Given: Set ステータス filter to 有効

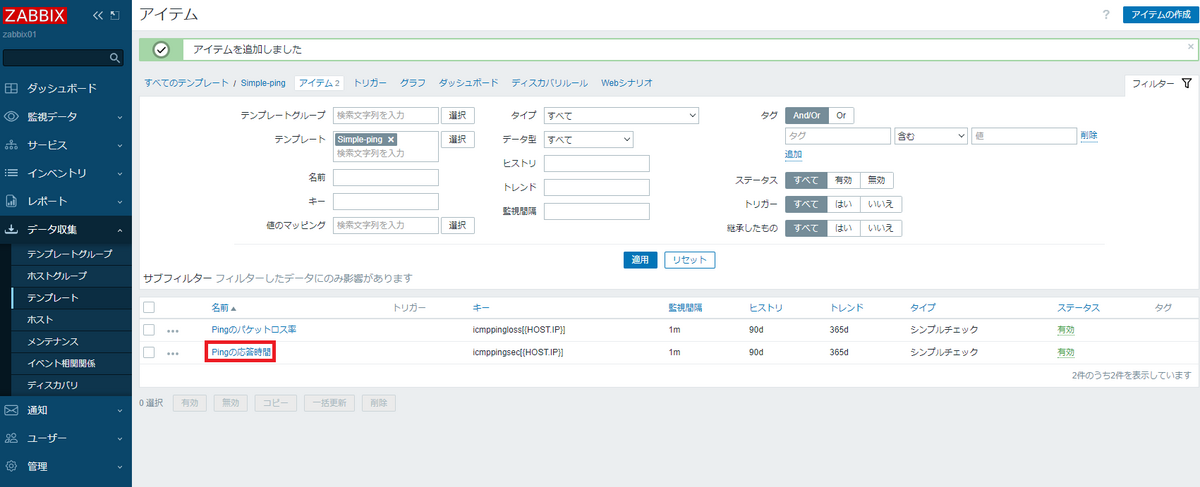Looking at the screenshot, I should [843, 180].
